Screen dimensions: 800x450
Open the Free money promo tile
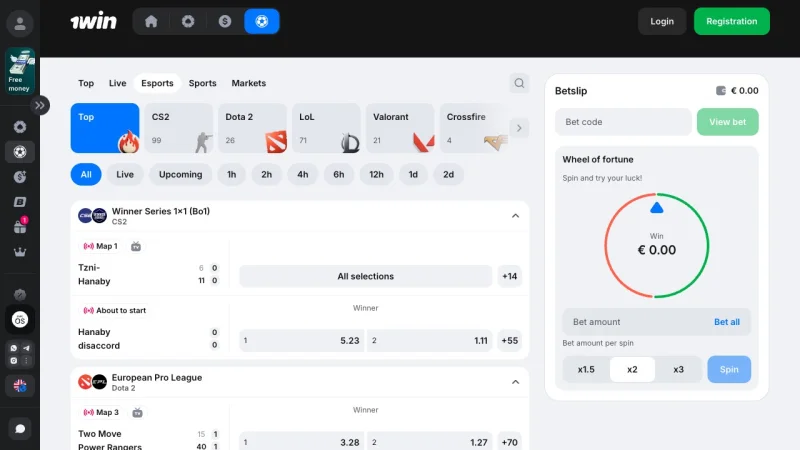point(20,71)
